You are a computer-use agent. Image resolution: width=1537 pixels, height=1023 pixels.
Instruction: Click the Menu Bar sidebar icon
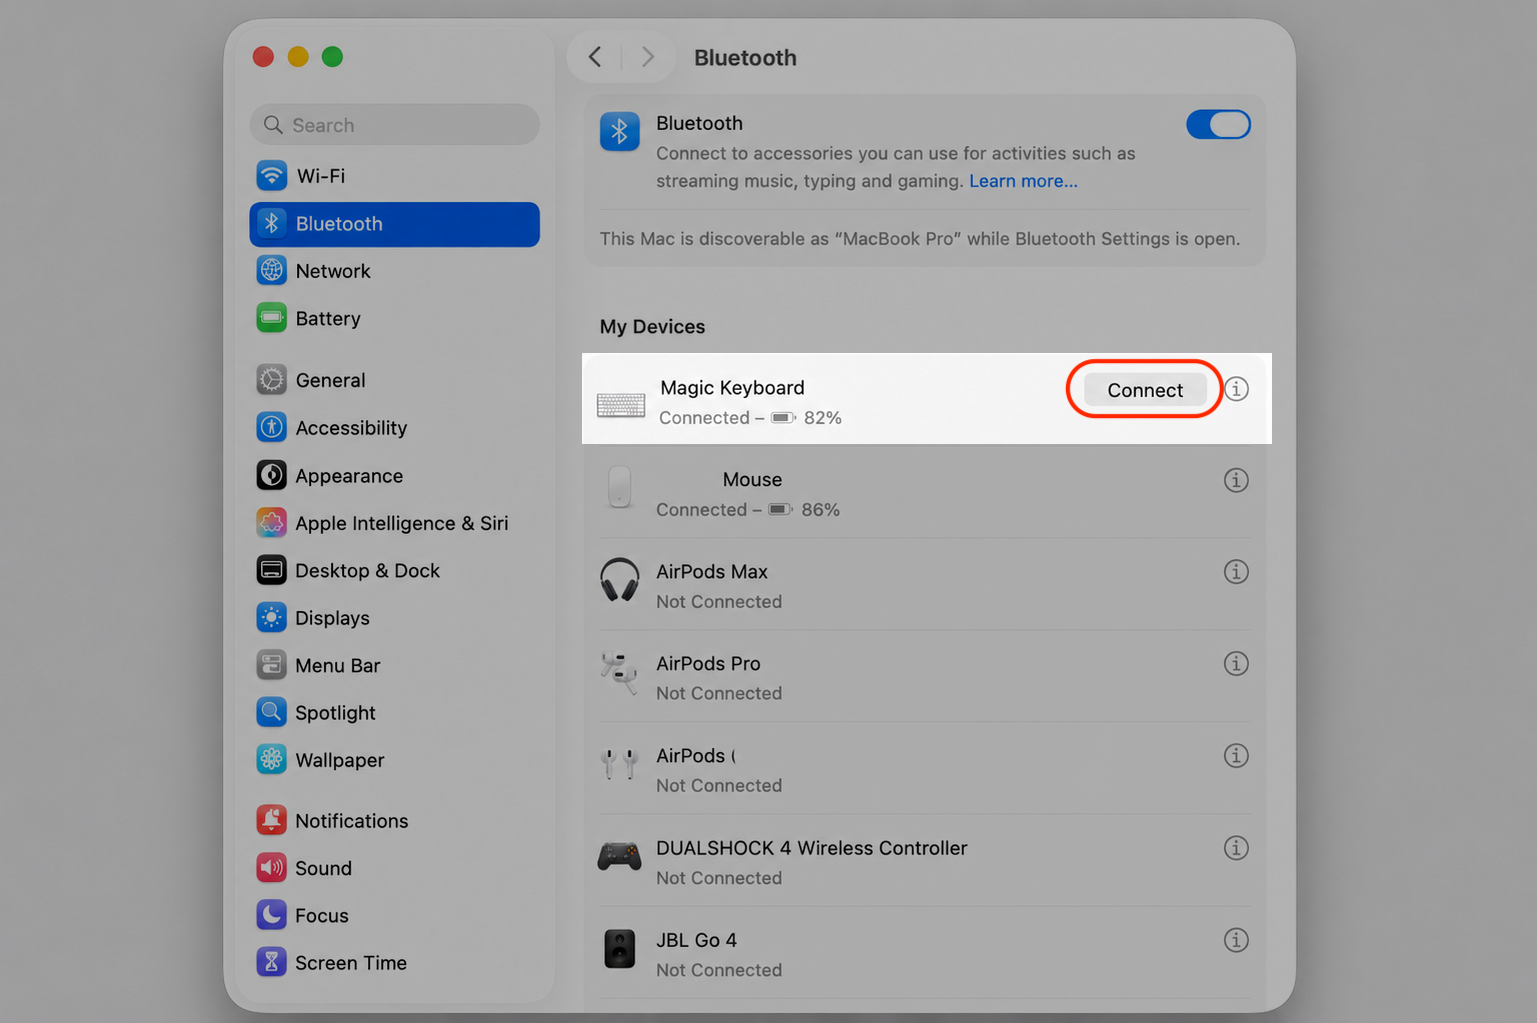(271, 665)
